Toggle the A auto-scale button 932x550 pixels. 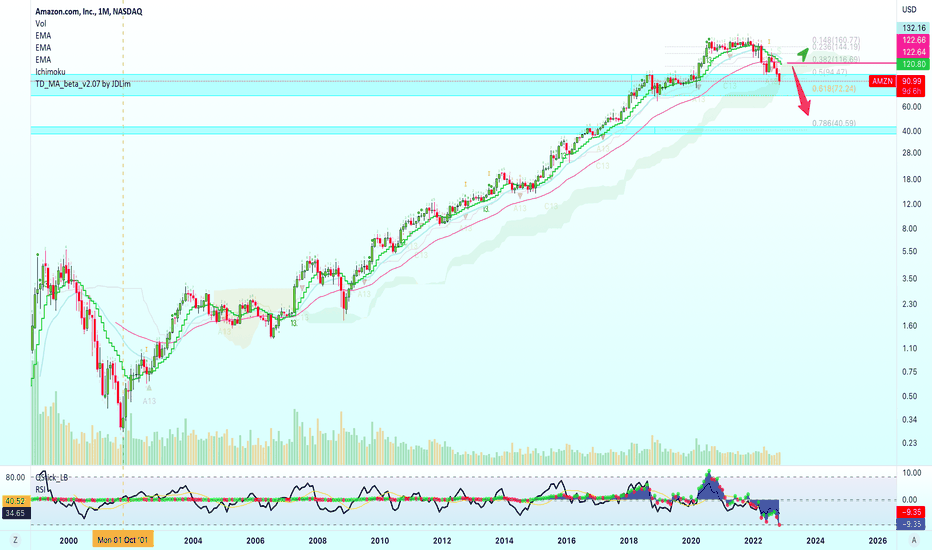point(914,540)
